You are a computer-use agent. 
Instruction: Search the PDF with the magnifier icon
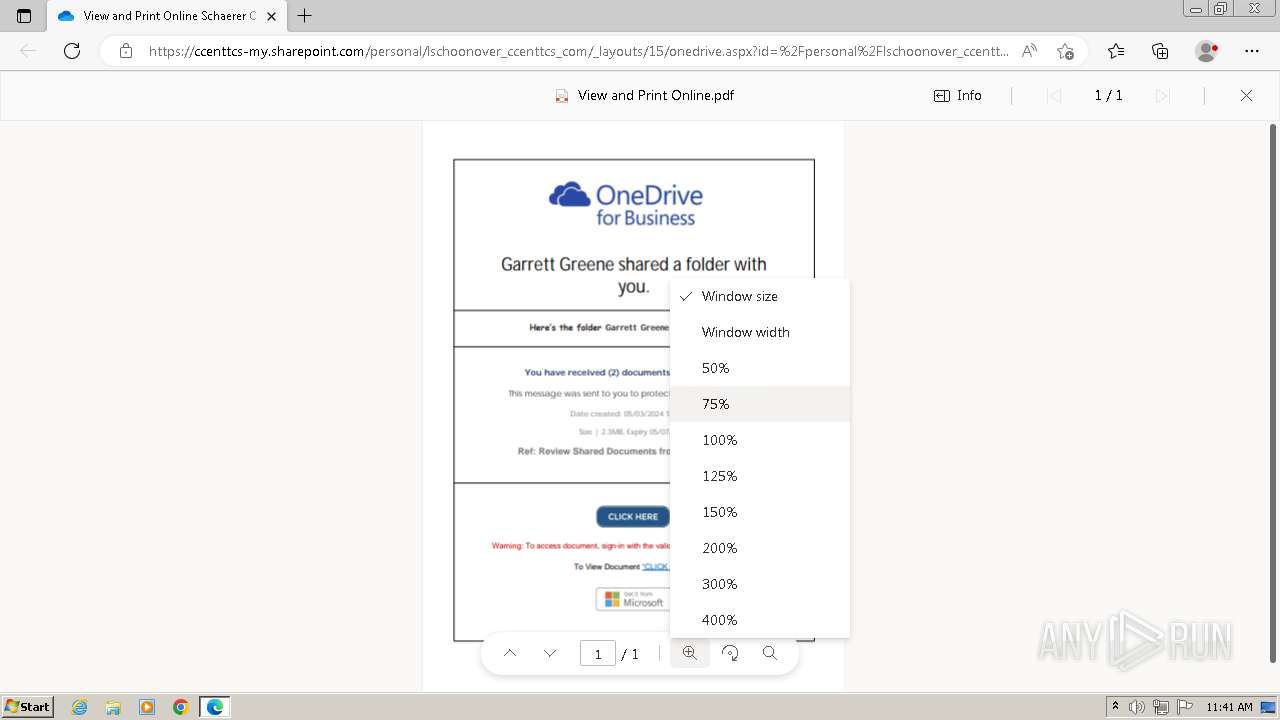(770, 653)
